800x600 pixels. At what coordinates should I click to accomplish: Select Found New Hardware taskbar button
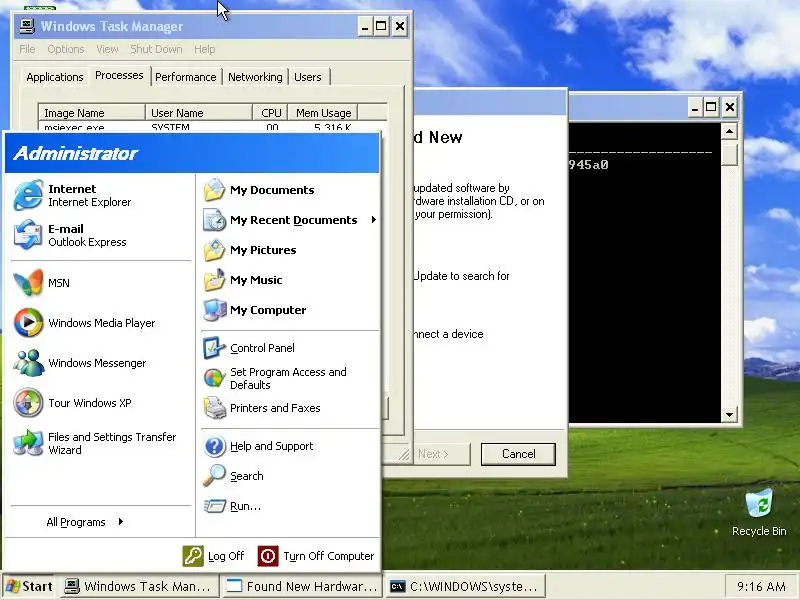click(x=302, y=586)
